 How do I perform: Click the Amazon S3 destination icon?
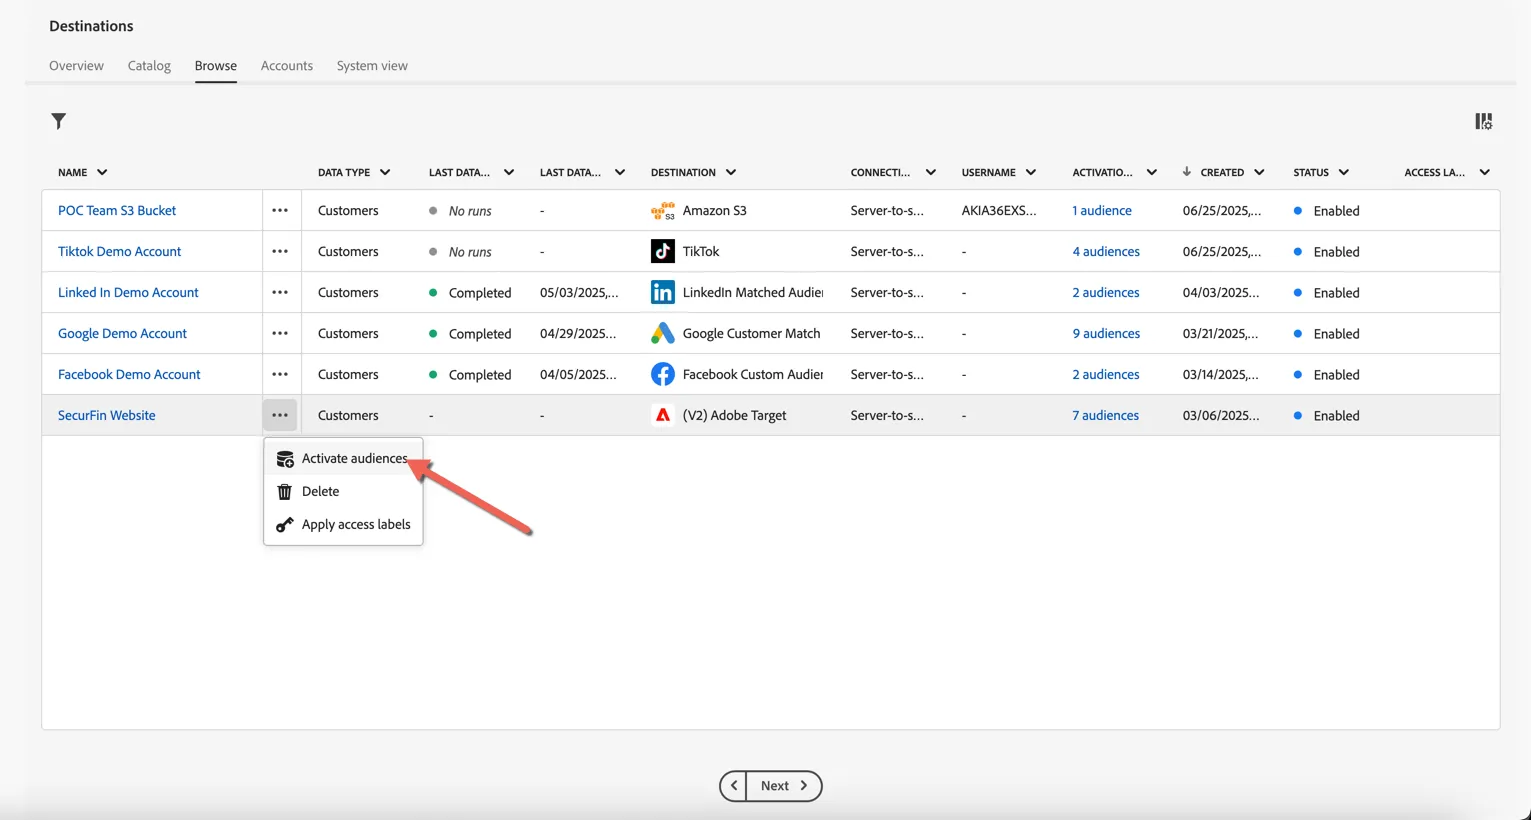pos(663,211)
